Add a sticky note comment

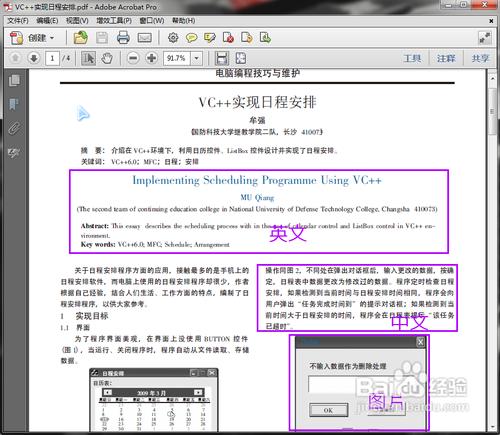191,38
